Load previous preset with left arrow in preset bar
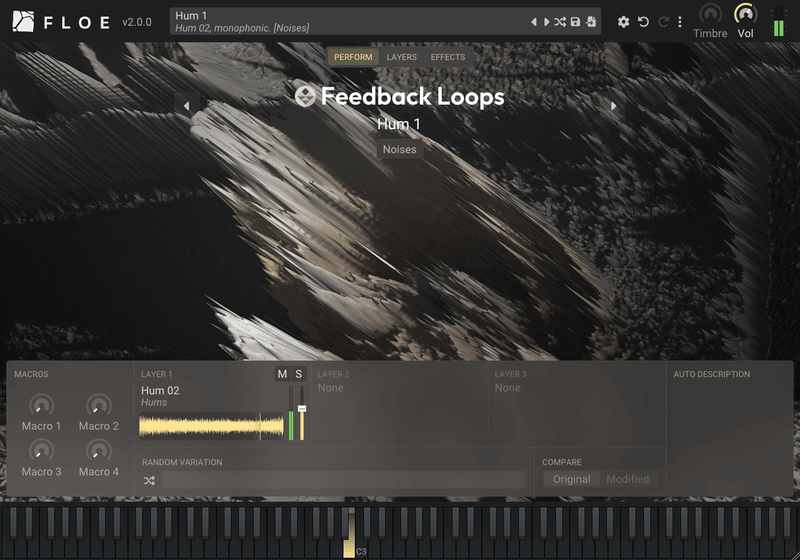 pos(534,22)
